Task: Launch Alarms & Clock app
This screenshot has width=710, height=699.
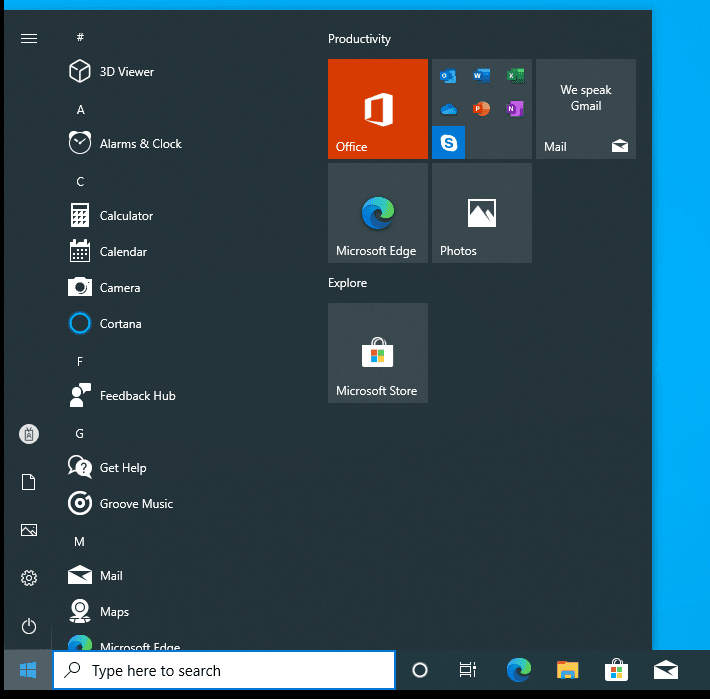Action: pyautogui.click(x=139, y=144)
